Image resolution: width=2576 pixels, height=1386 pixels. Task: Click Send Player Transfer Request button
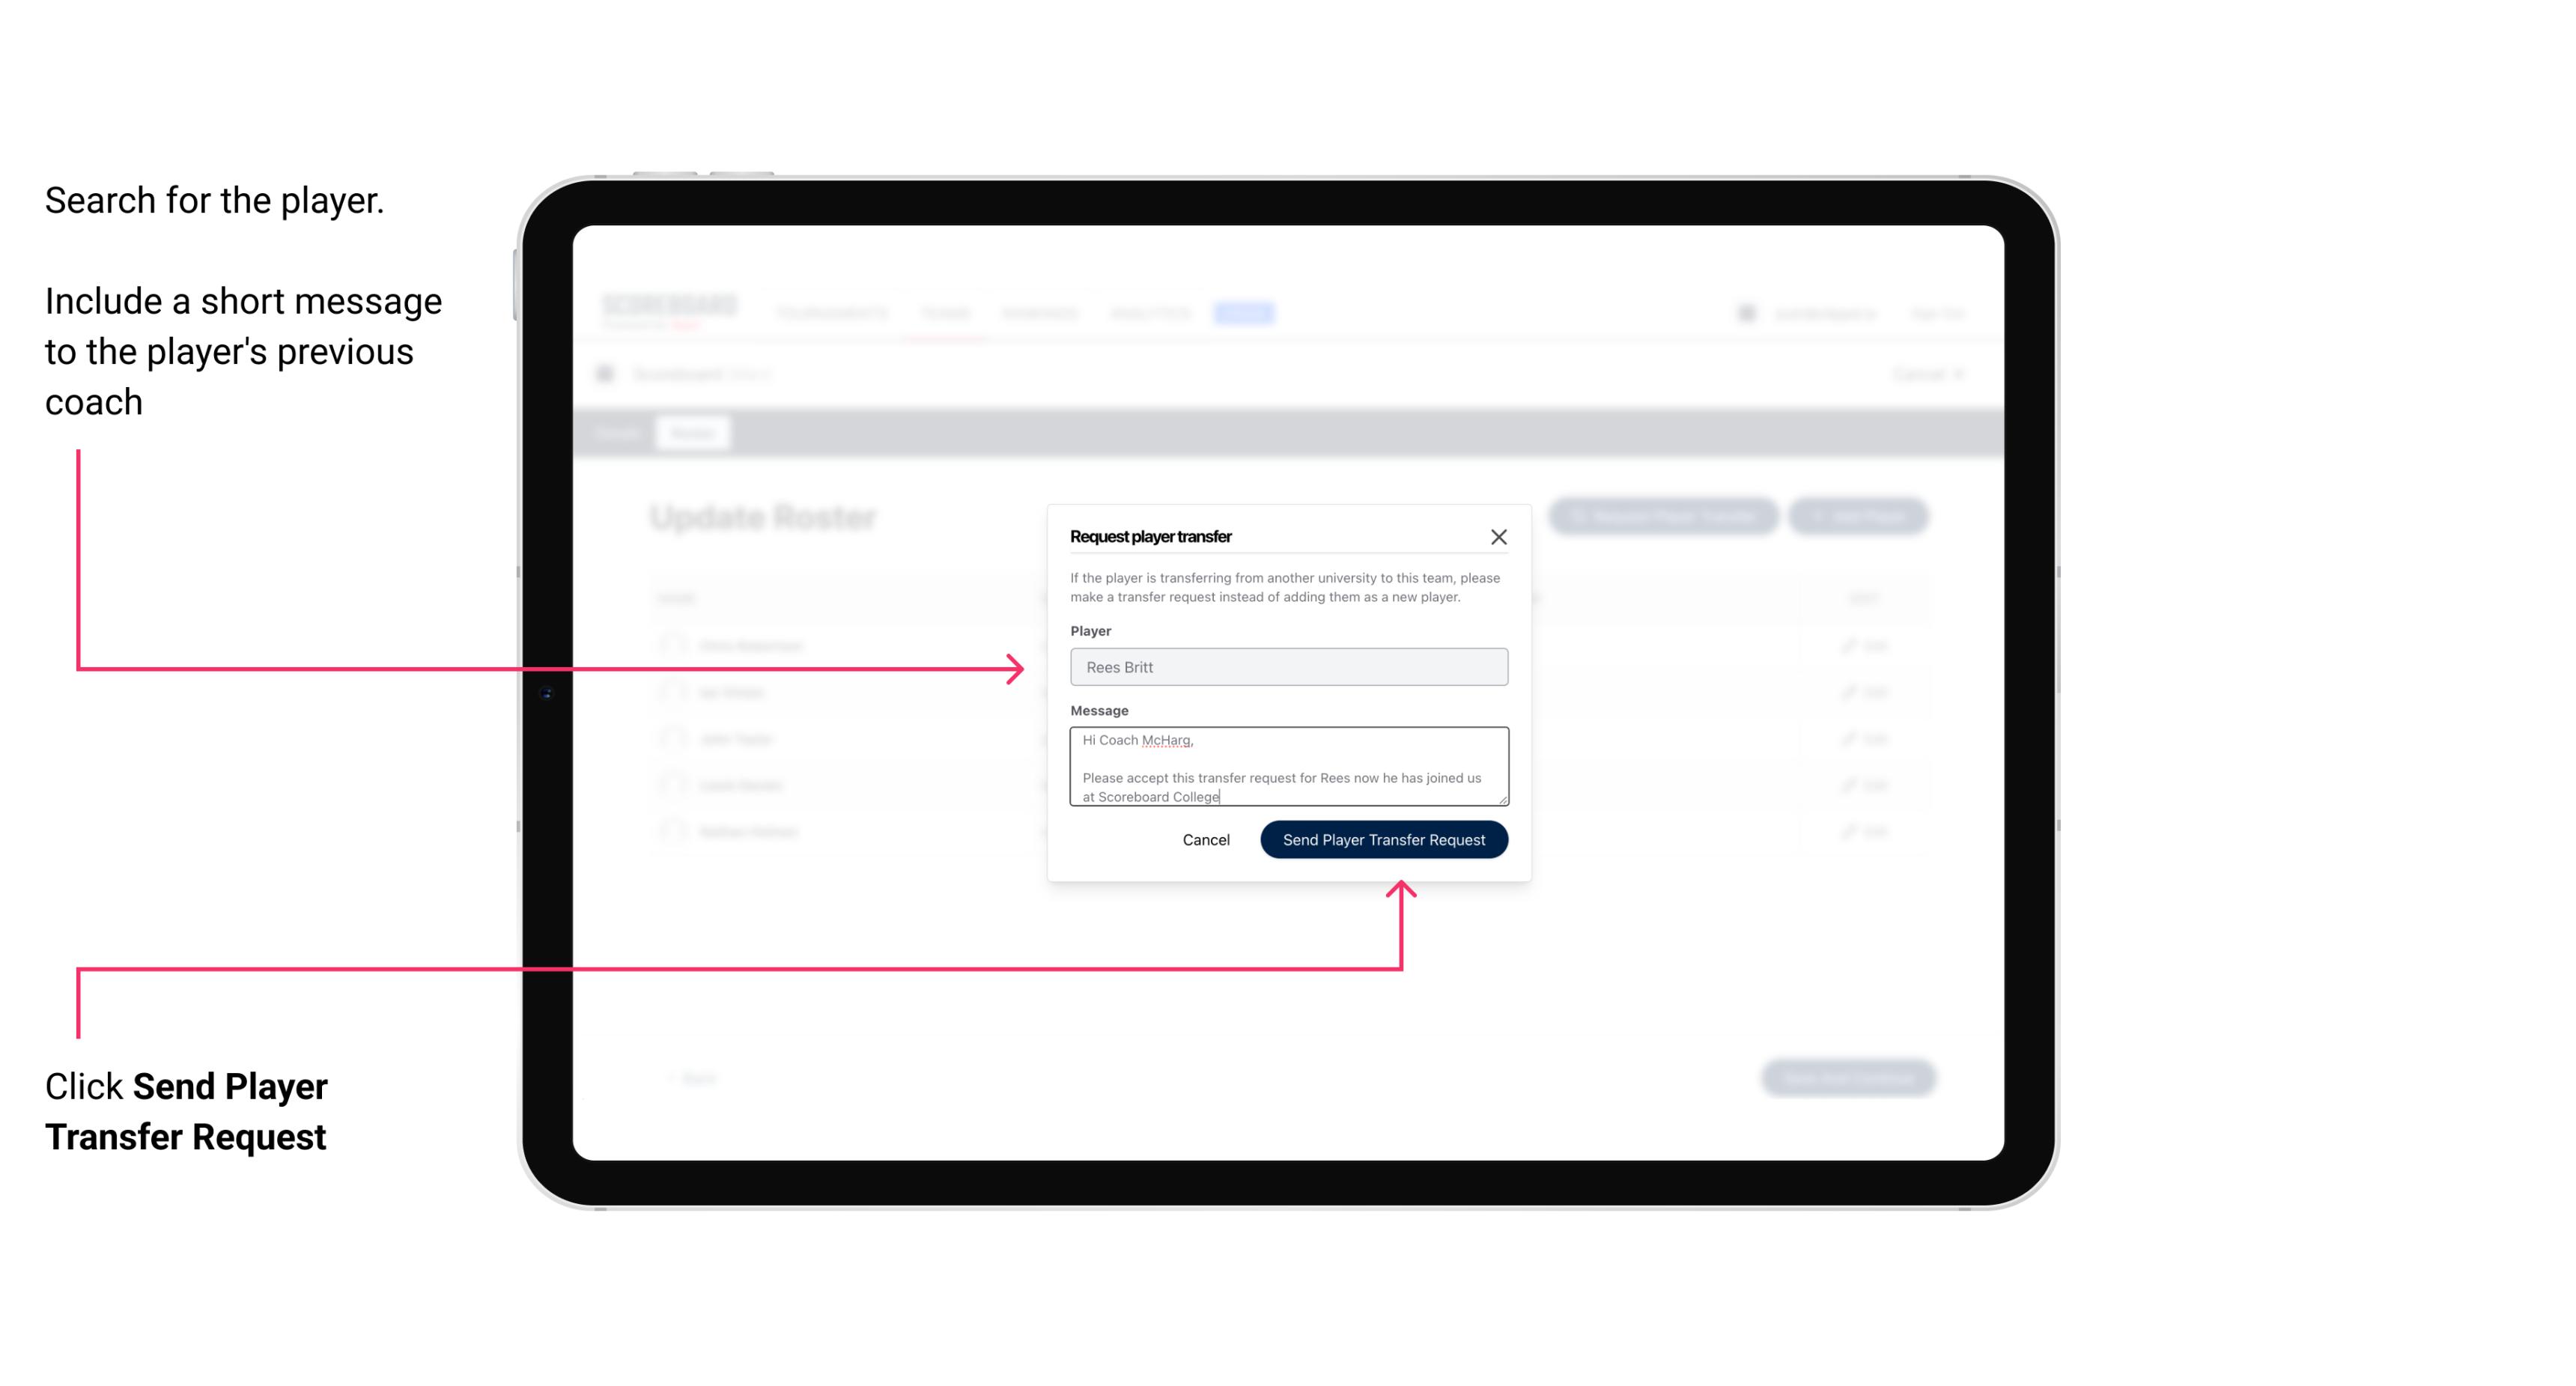(1383, 838)
